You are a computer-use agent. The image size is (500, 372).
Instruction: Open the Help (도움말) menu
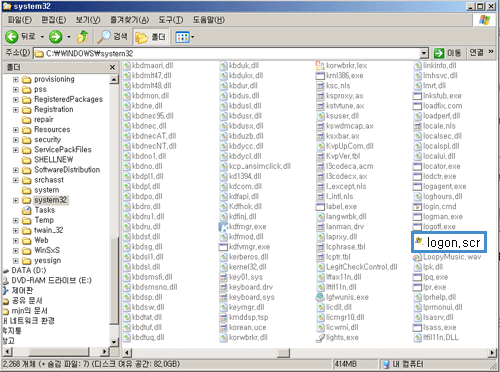(209, 20)
